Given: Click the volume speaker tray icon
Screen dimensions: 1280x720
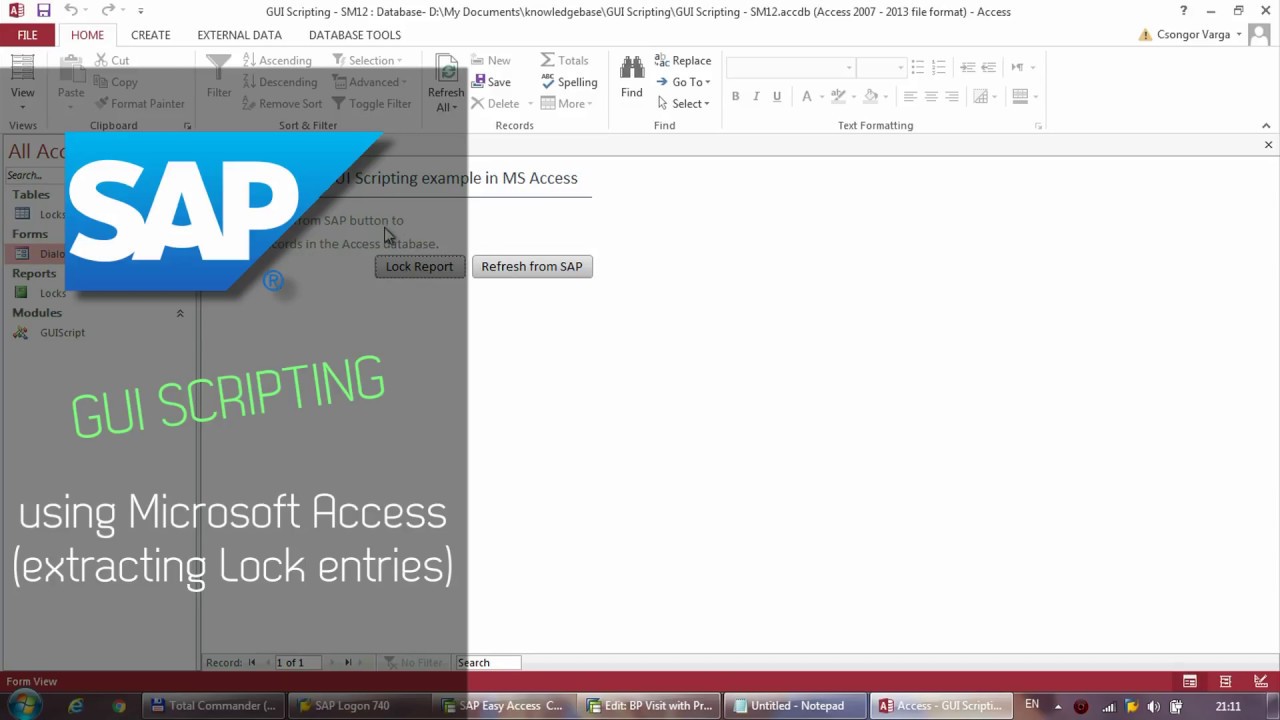Looking at the screenshot, I should click(1154, 706).
